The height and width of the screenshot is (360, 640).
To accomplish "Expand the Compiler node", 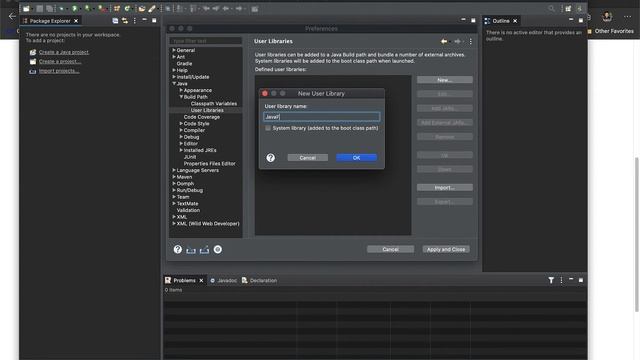I will coord(181,130).
